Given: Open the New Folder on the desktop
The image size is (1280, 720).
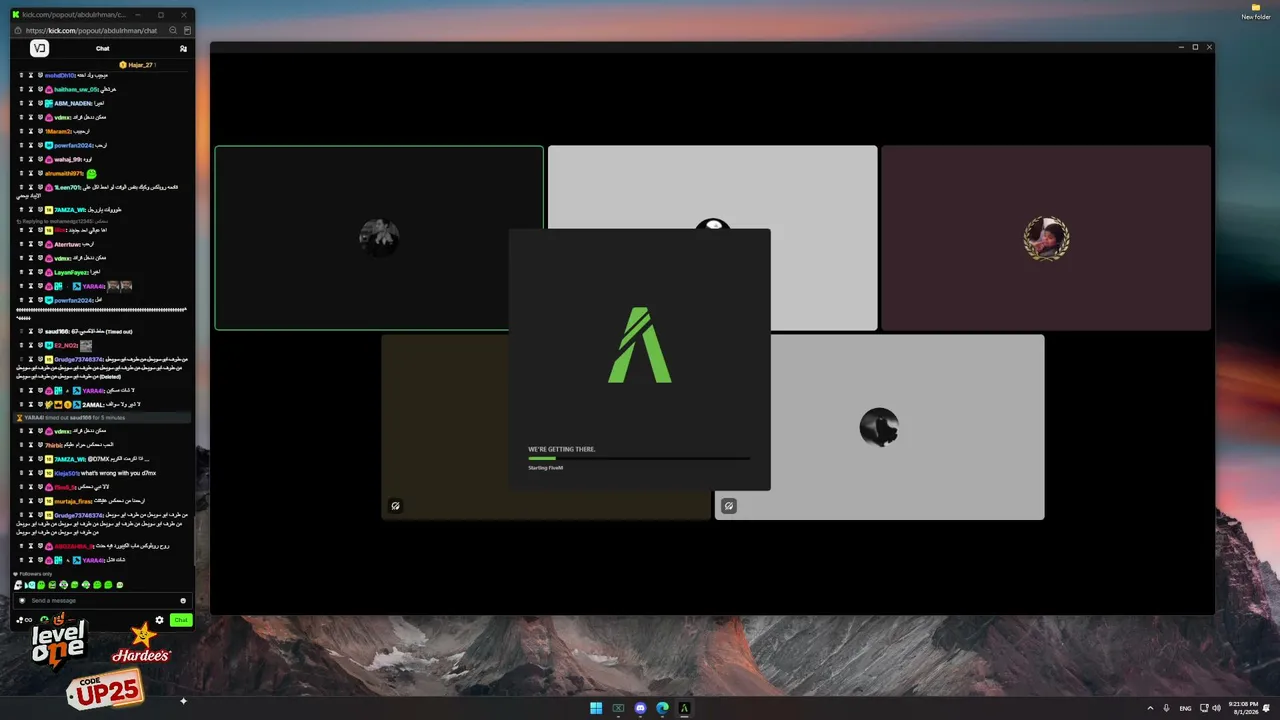Looking at the screenshot, I should (1256, 11).
